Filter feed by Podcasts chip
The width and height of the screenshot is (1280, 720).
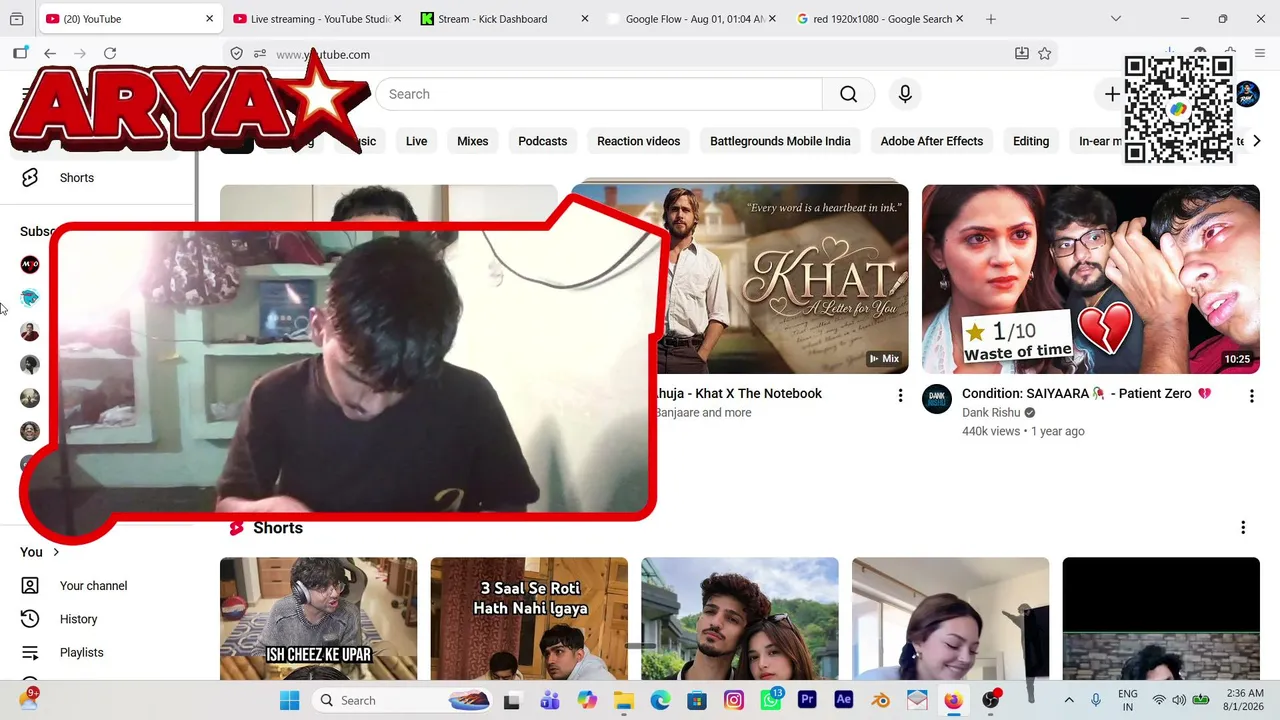click(543, 141)
